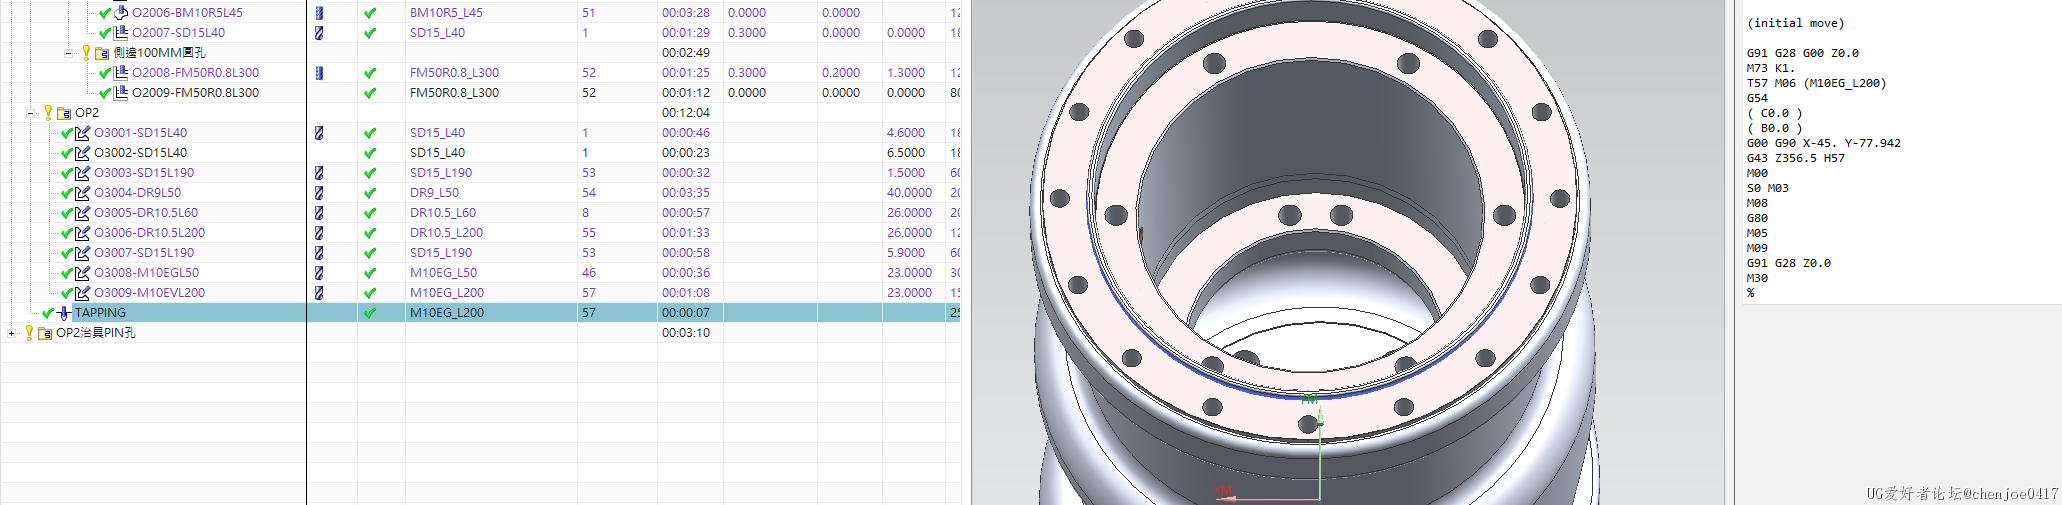This screenshot has height=505, width=2062.
Task: Collapse the OP2 program group
Action: pos(31,113)
